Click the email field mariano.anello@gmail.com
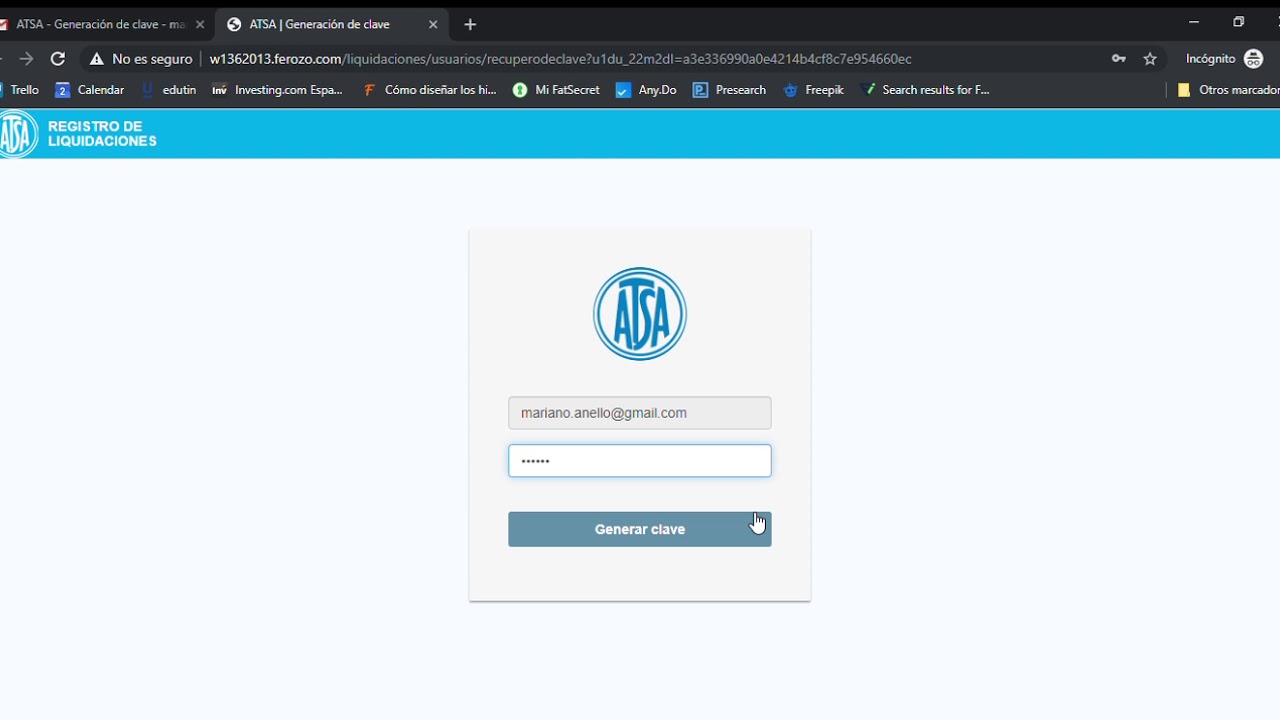This screenshot has height=720, width=1280. (639, 413)
